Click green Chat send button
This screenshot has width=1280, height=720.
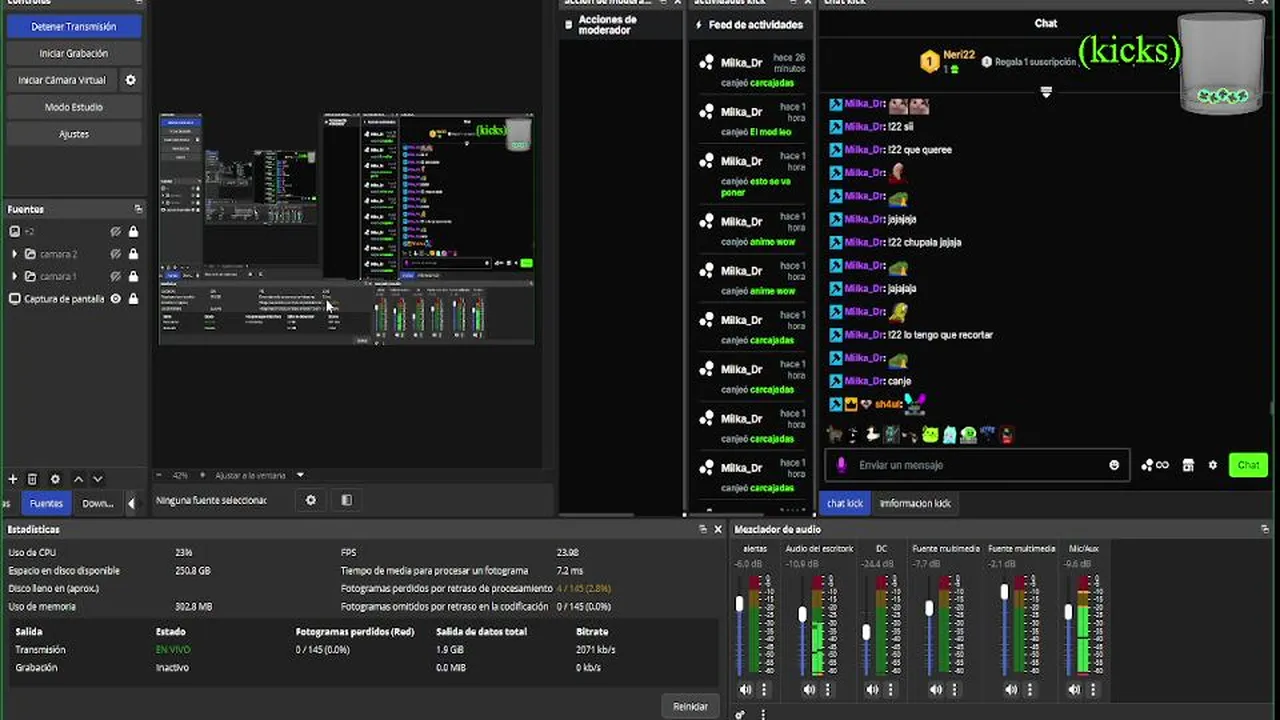tap(1248, 465)
